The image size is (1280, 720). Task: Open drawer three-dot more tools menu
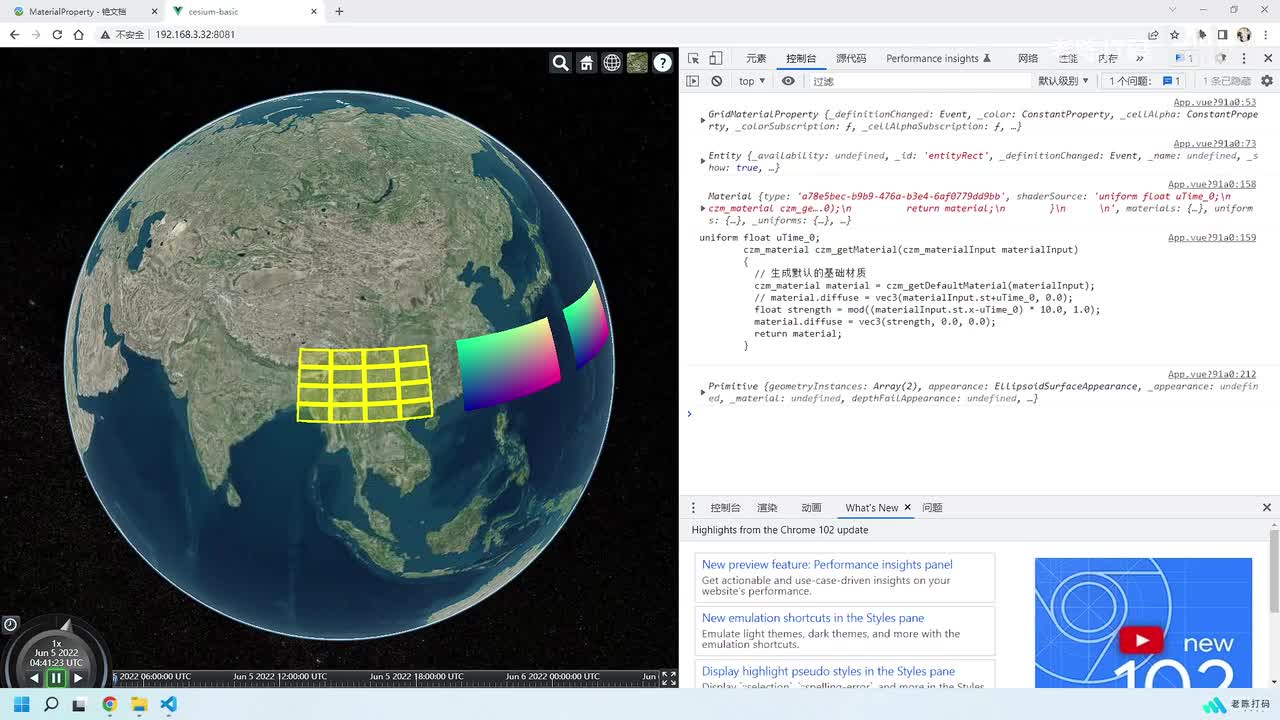click(x=693, y=508)
